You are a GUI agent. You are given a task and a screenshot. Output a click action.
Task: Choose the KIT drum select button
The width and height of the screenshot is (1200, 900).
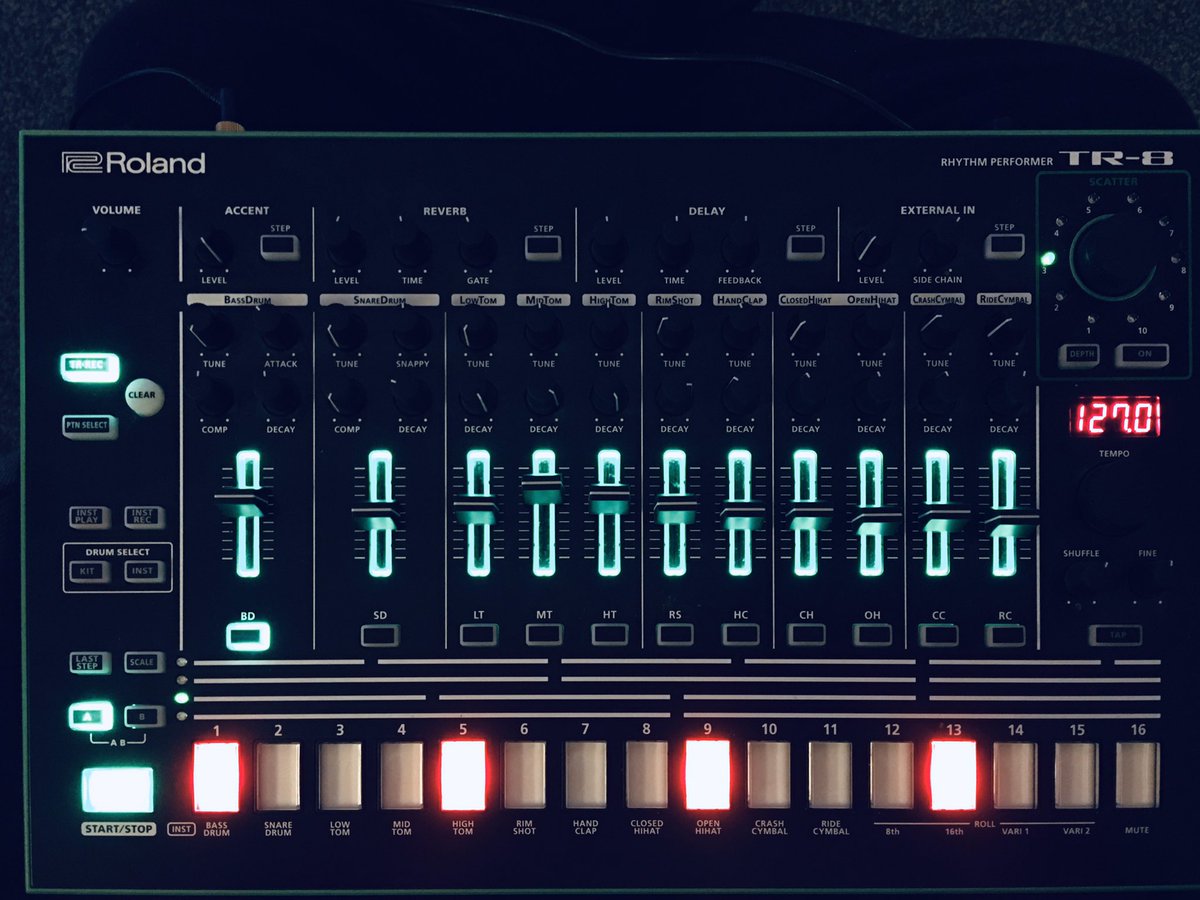click(89, 571)
